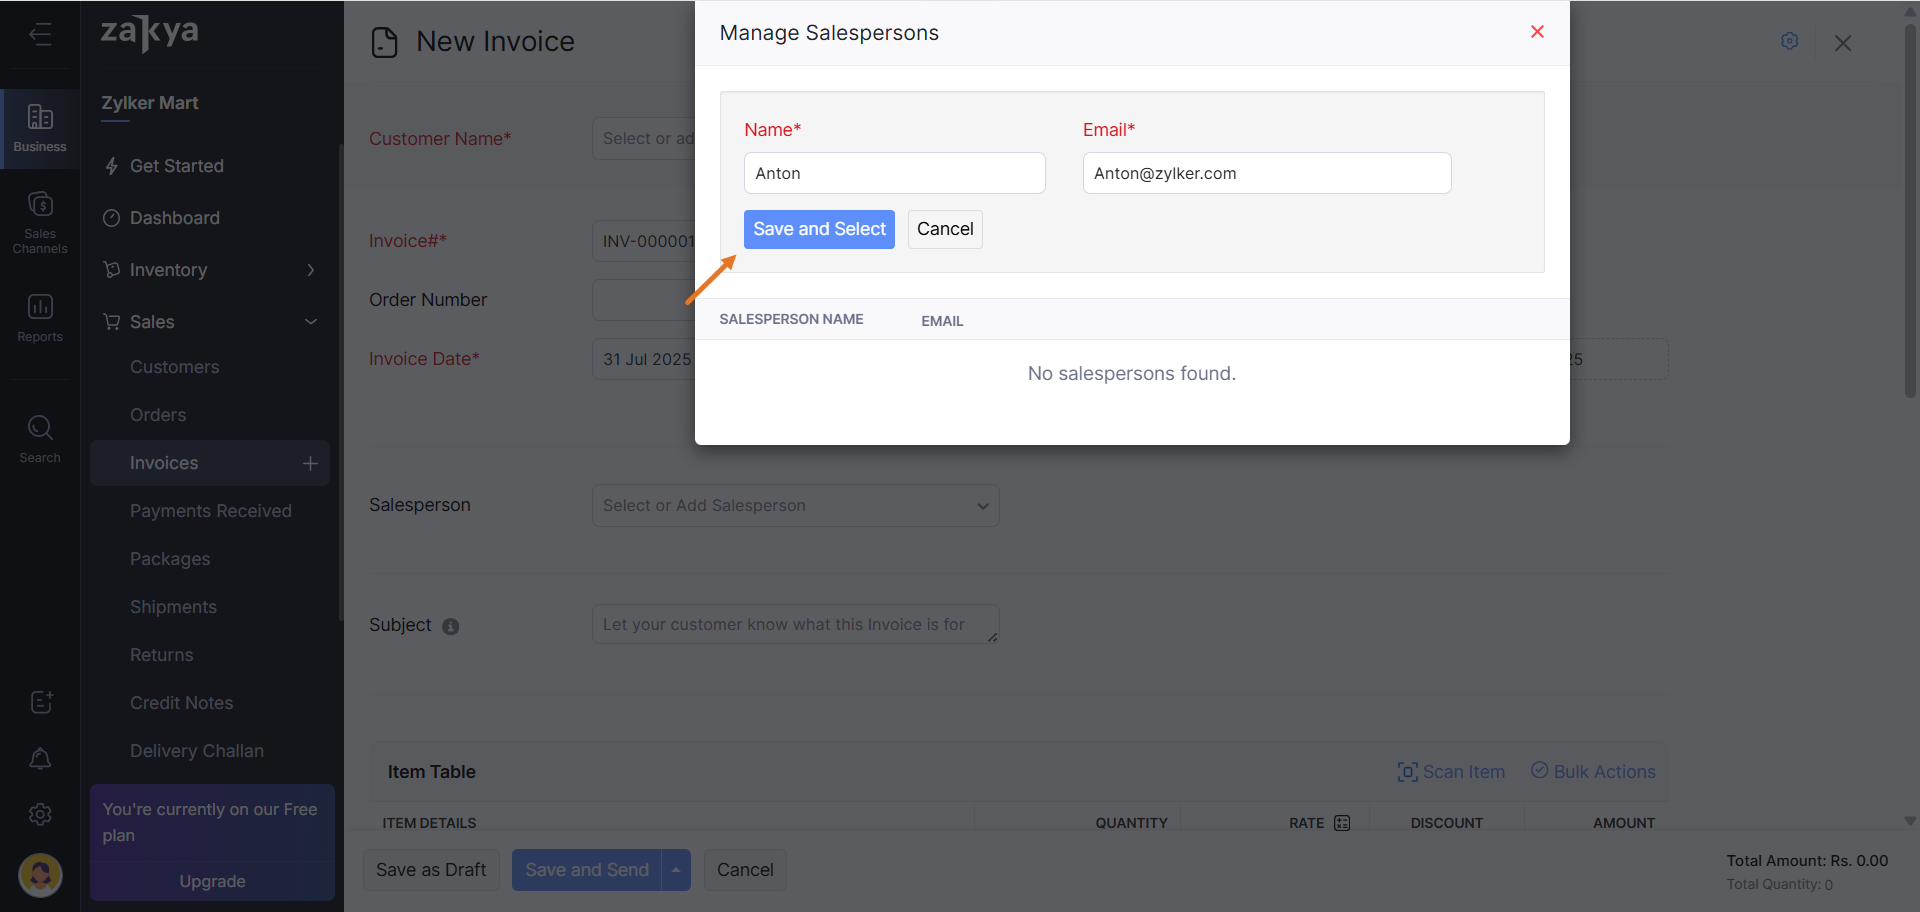Go to Payments Received in sidebar
The width and height of the screenshot is (1920, 912).
click(210, 511)
